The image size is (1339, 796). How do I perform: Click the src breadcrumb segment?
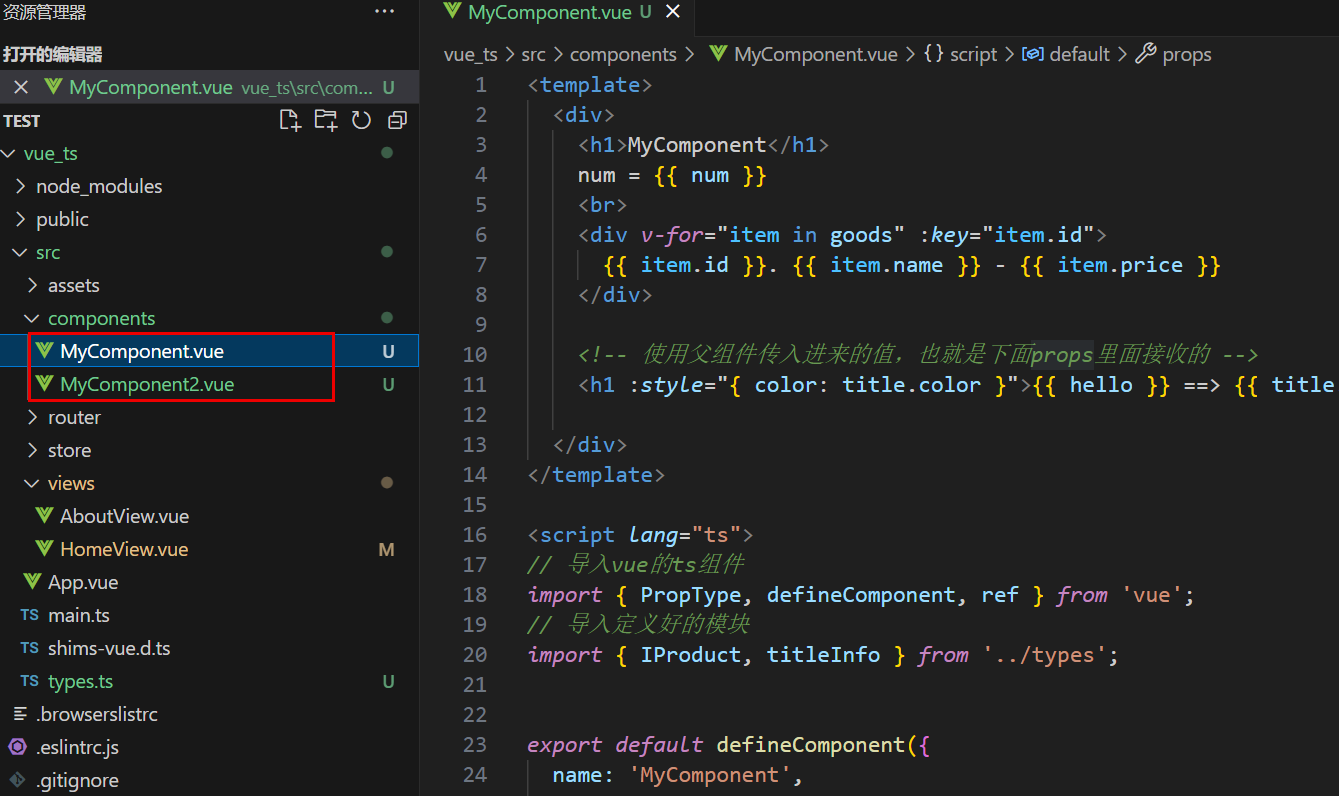click(x=533, y=54)
